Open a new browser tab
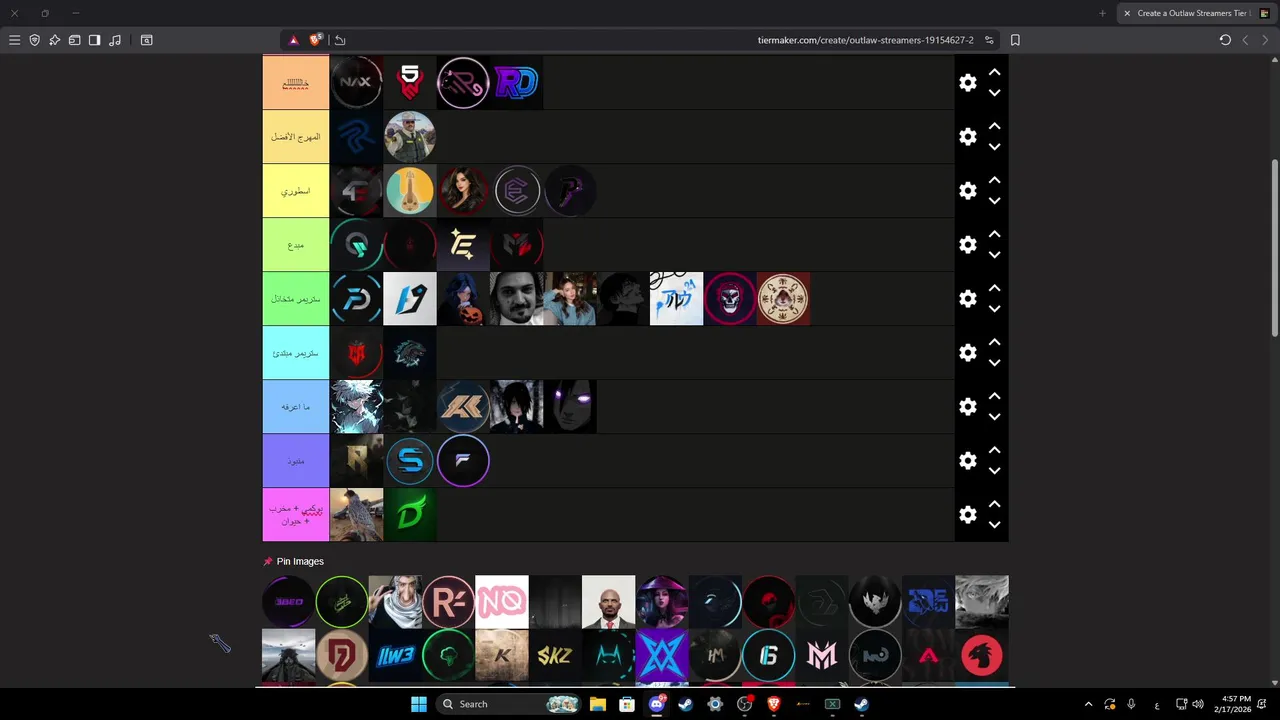The width and height of the screenshot is (1280, 720). click(1102, 13)
